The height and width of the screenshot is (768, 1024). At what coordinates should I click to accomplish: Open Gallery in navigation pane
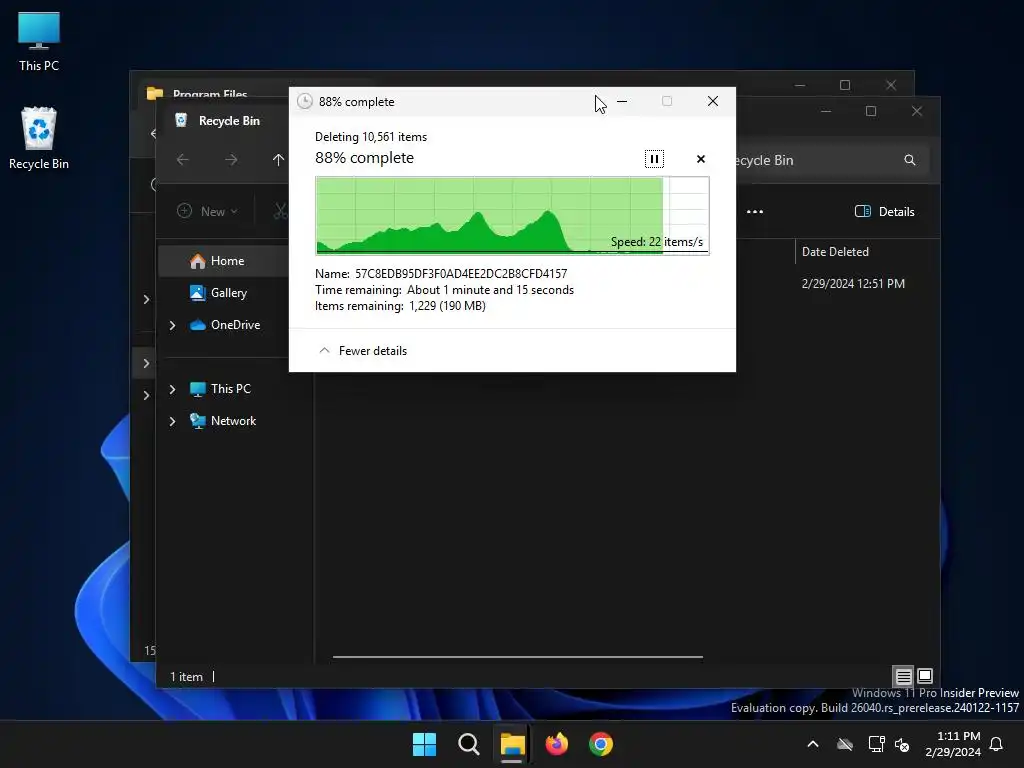coord(219,293)
